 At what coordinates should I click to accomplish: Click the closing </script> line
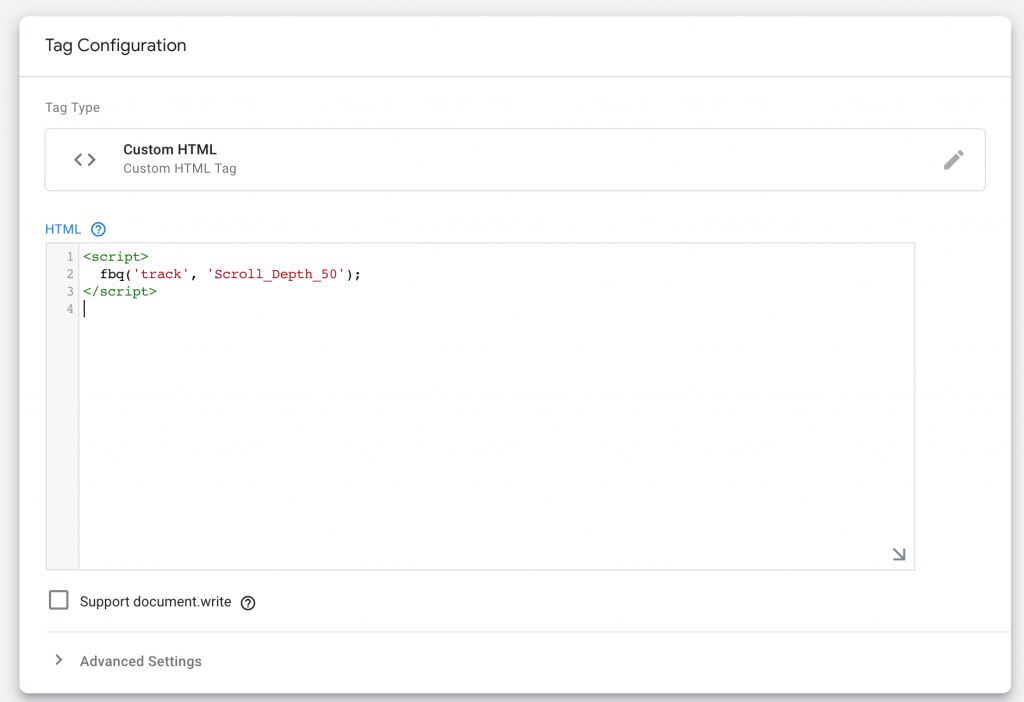[120, 291]
